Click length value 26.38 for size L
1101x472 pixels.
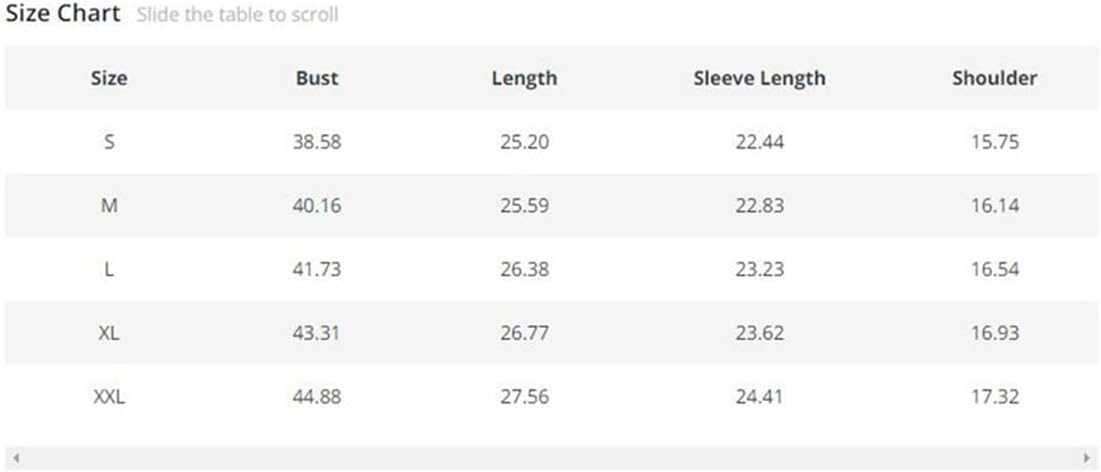tap(524, 269)
